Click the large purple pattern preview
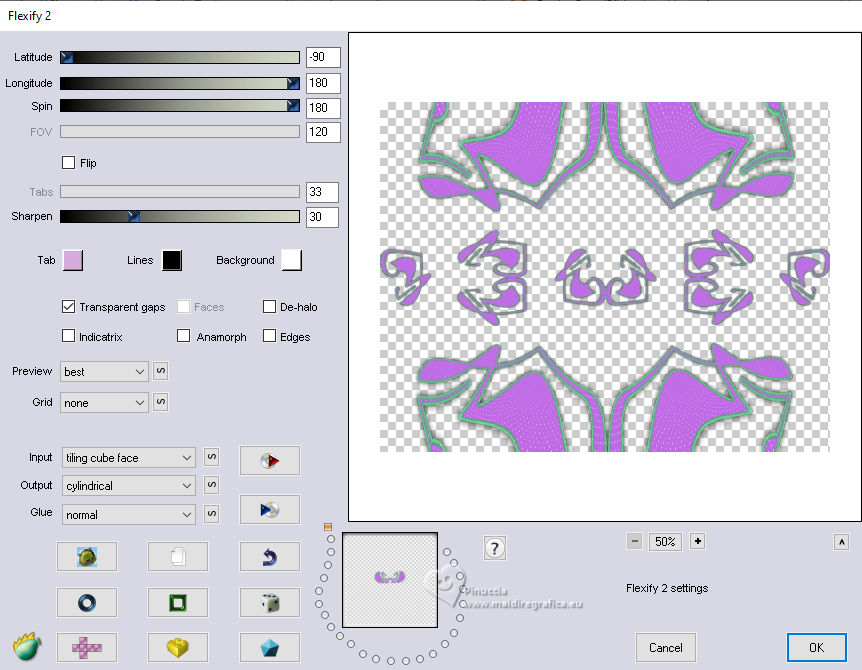This screenshot has width=862, height=670. pos(605,277)
